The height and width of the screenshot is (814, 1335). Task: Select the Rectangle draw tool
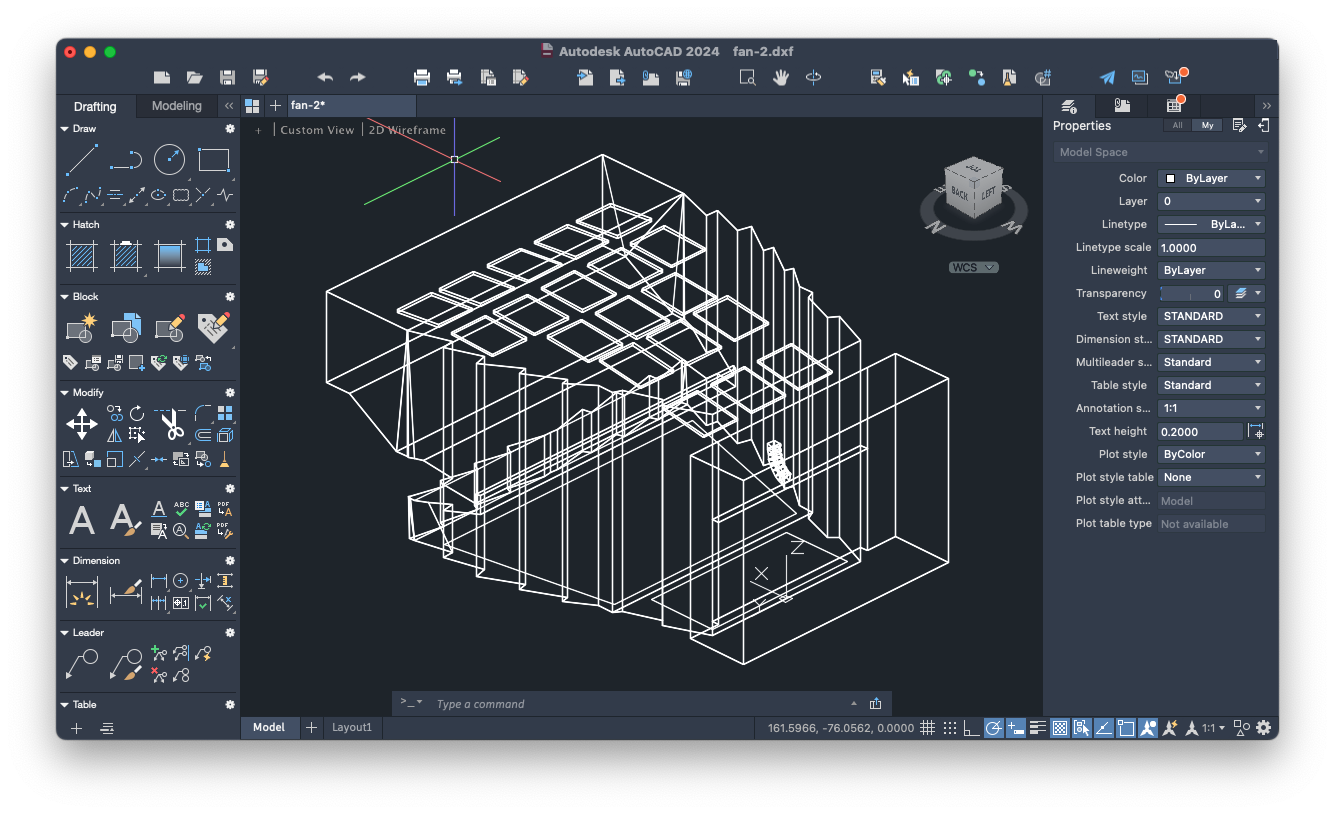pos(213,160)
